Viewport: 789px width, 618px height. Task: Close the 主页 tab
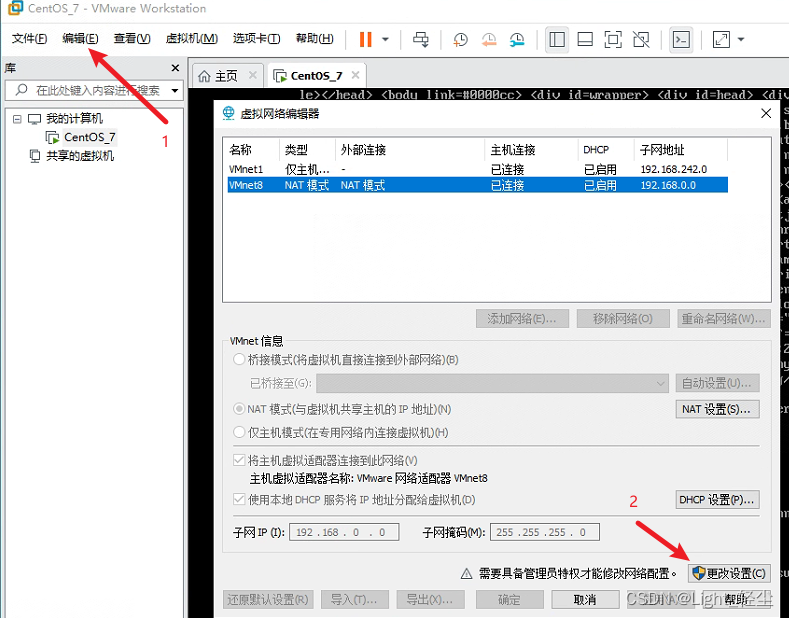253,75
